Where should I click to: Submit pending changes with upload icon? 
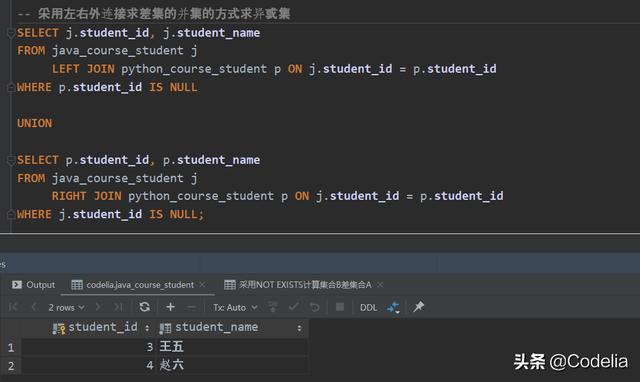tap(273, 307)
